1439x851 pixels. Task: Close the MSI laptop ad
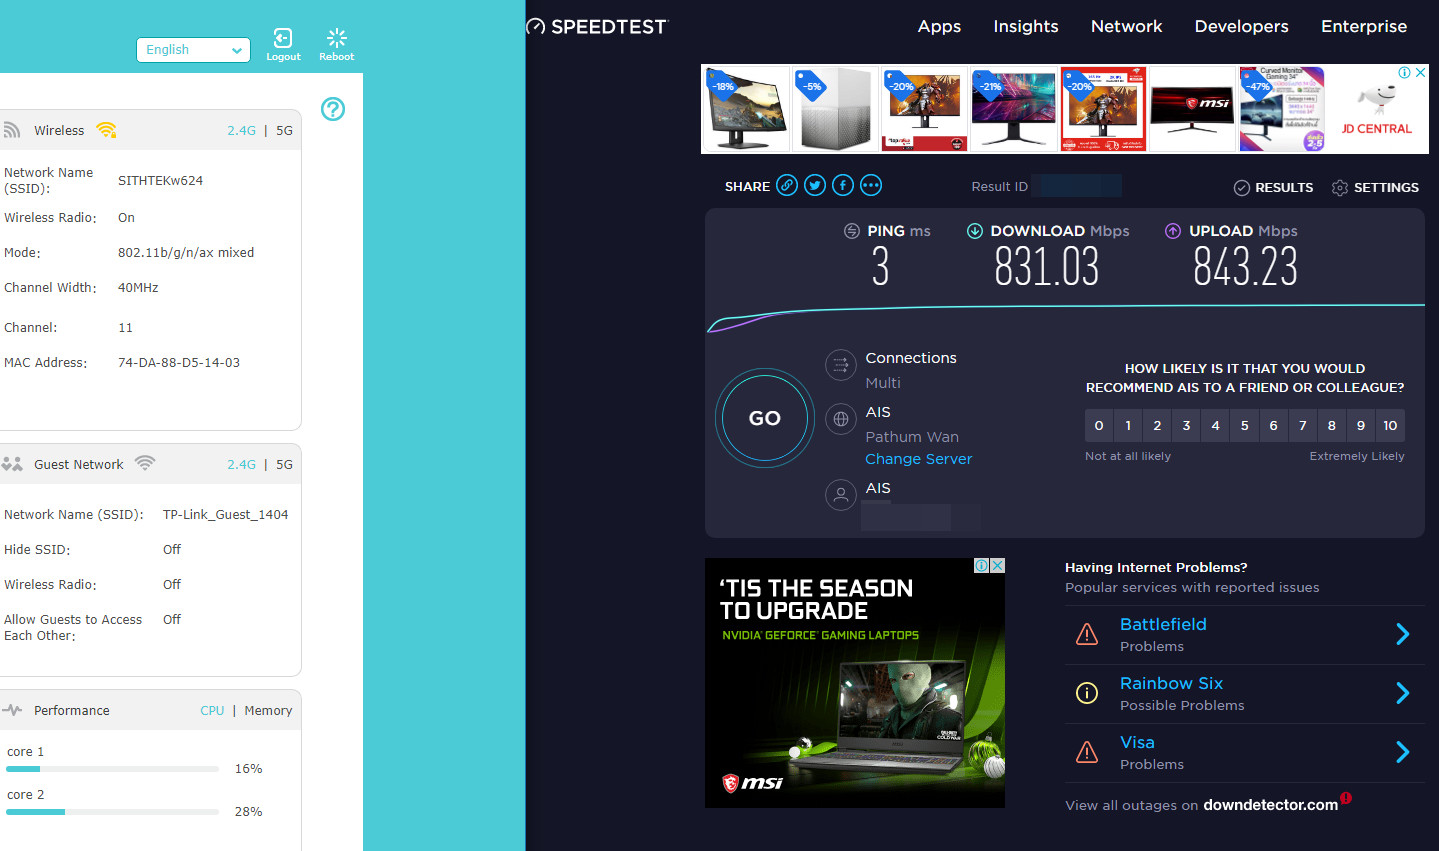[x=997, y=565]
